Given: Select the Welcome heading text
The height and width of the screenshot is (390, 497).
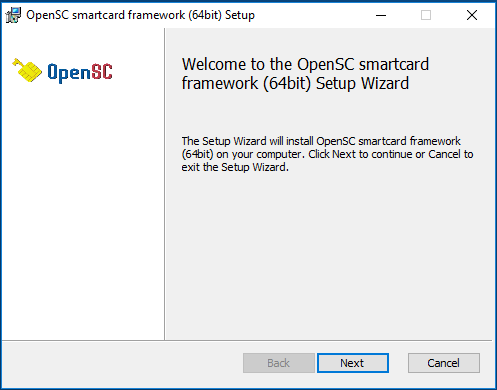Looking at the screenshot, I should pyautogui.click(x=305, y=74).
